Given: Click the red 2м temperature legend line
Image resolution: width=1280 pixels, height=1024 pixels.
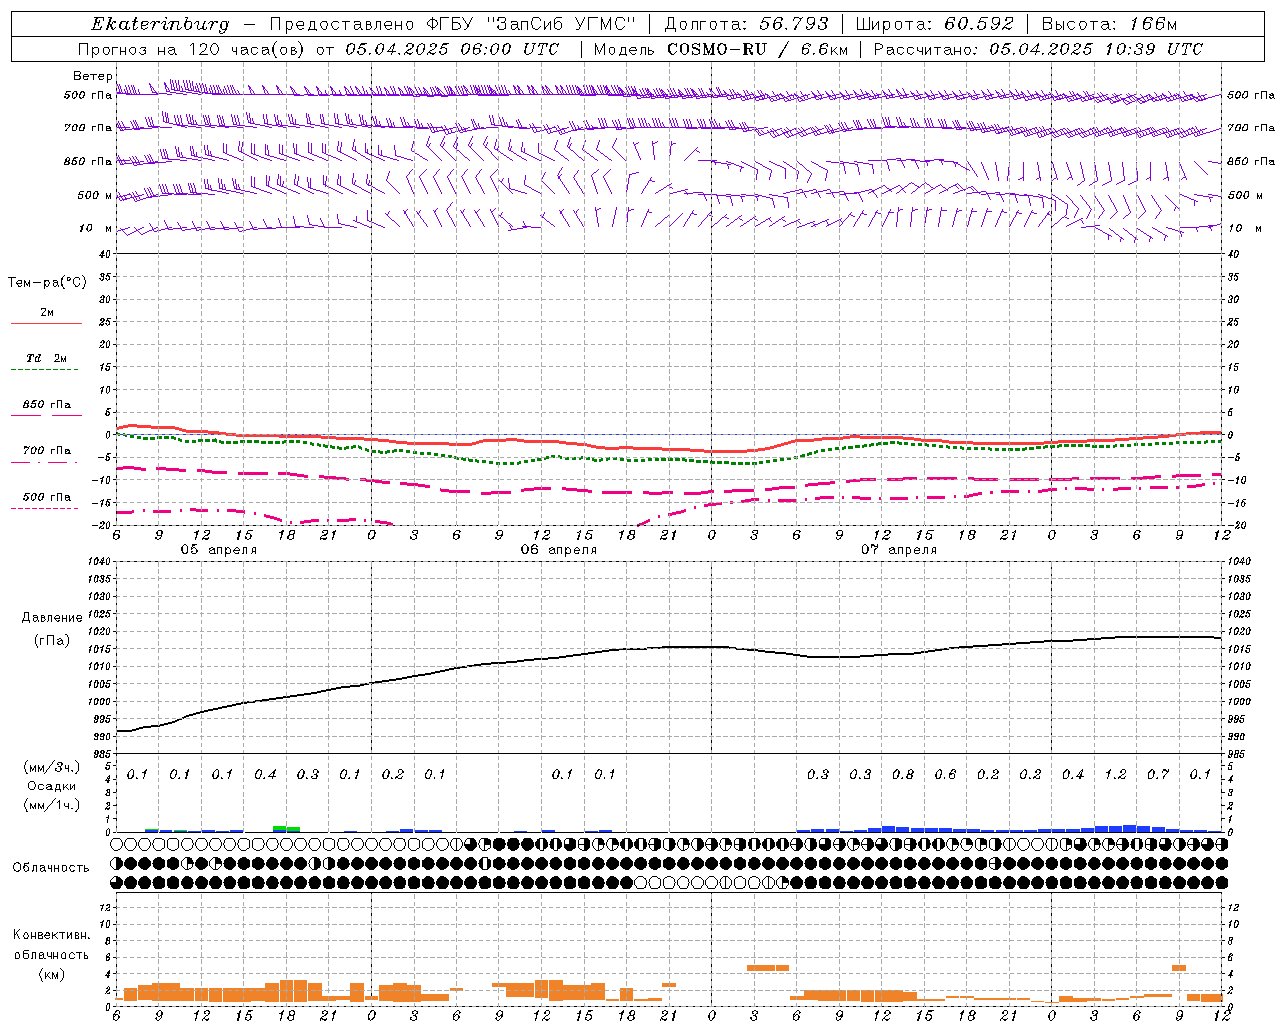Looking at the screenshot, I should click(46, 323).
